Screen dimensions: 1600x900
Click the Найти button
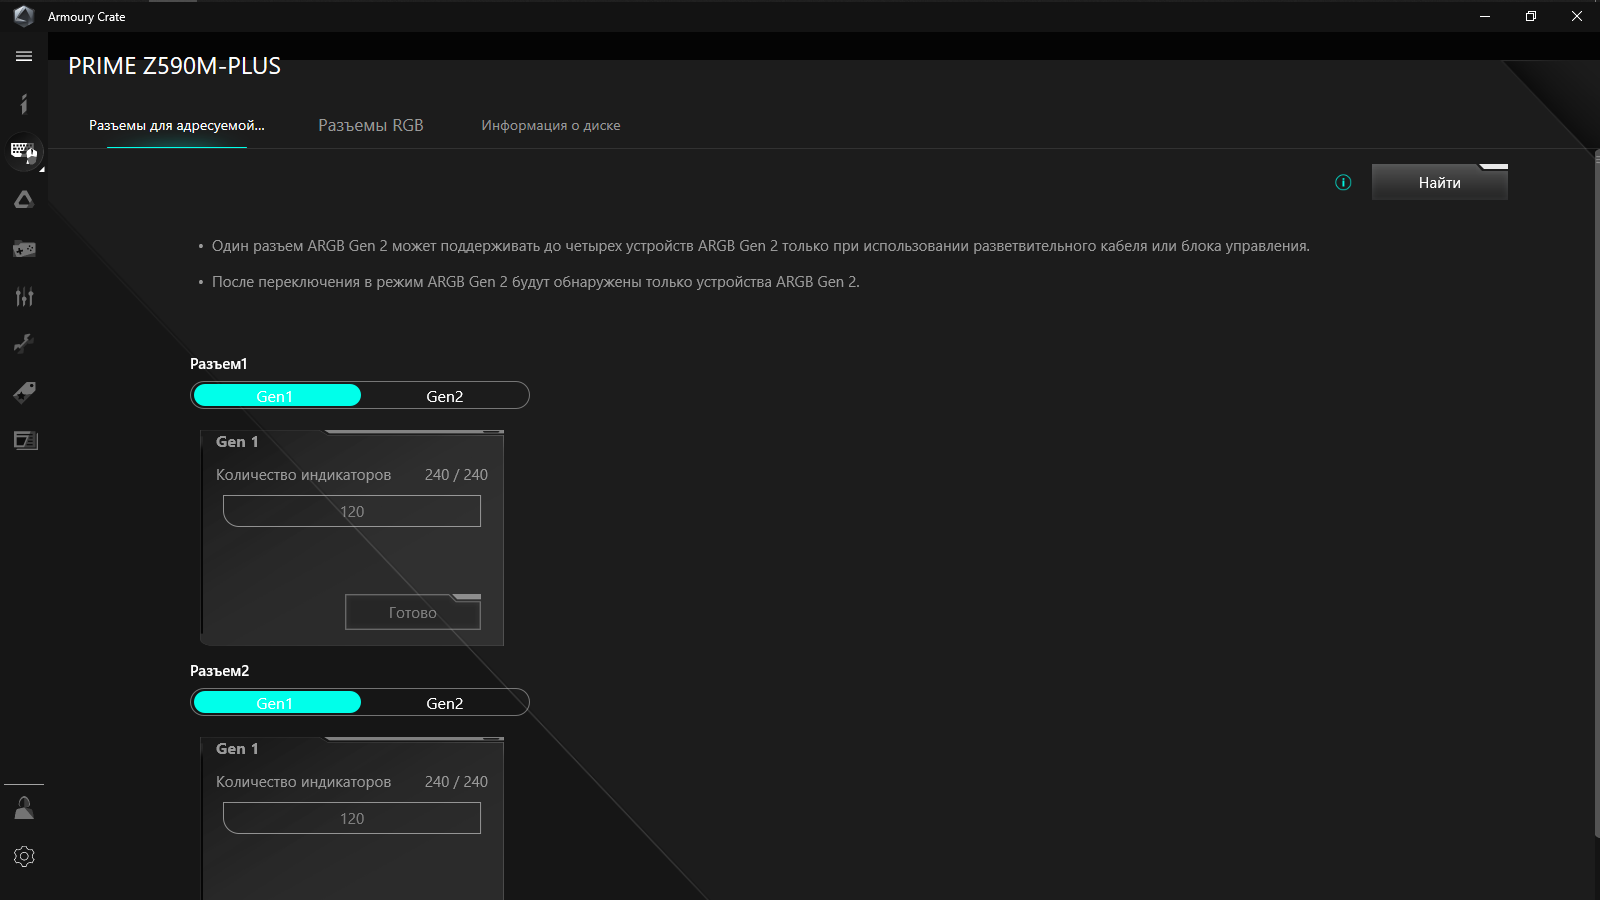point(1440,182)
